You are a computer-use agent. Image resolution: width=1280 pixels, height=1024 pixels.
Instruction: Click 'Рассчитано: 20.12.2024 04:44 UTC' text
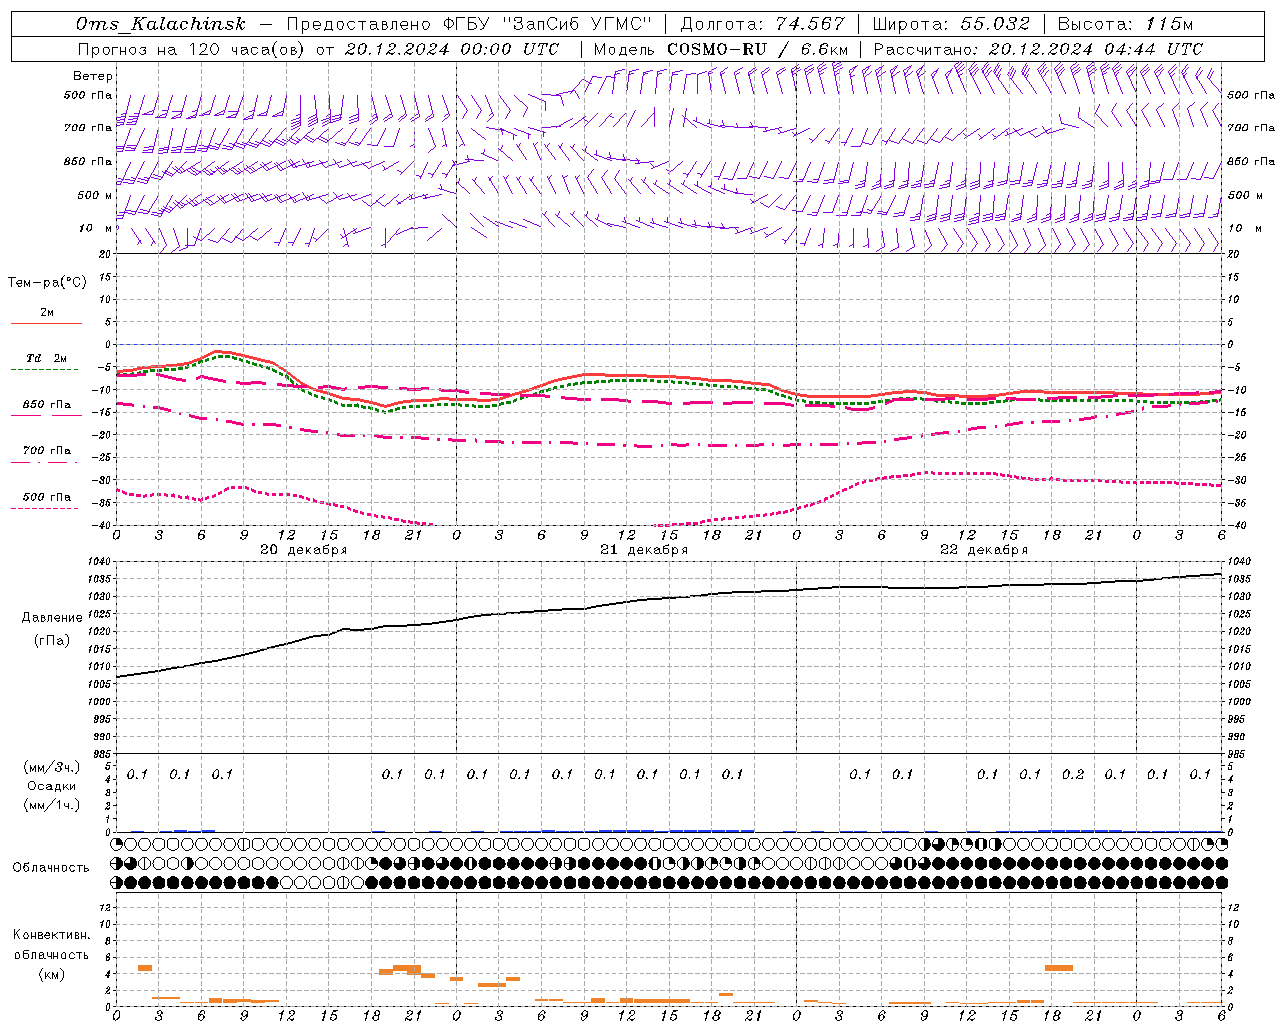click(x=1038, y=49)
